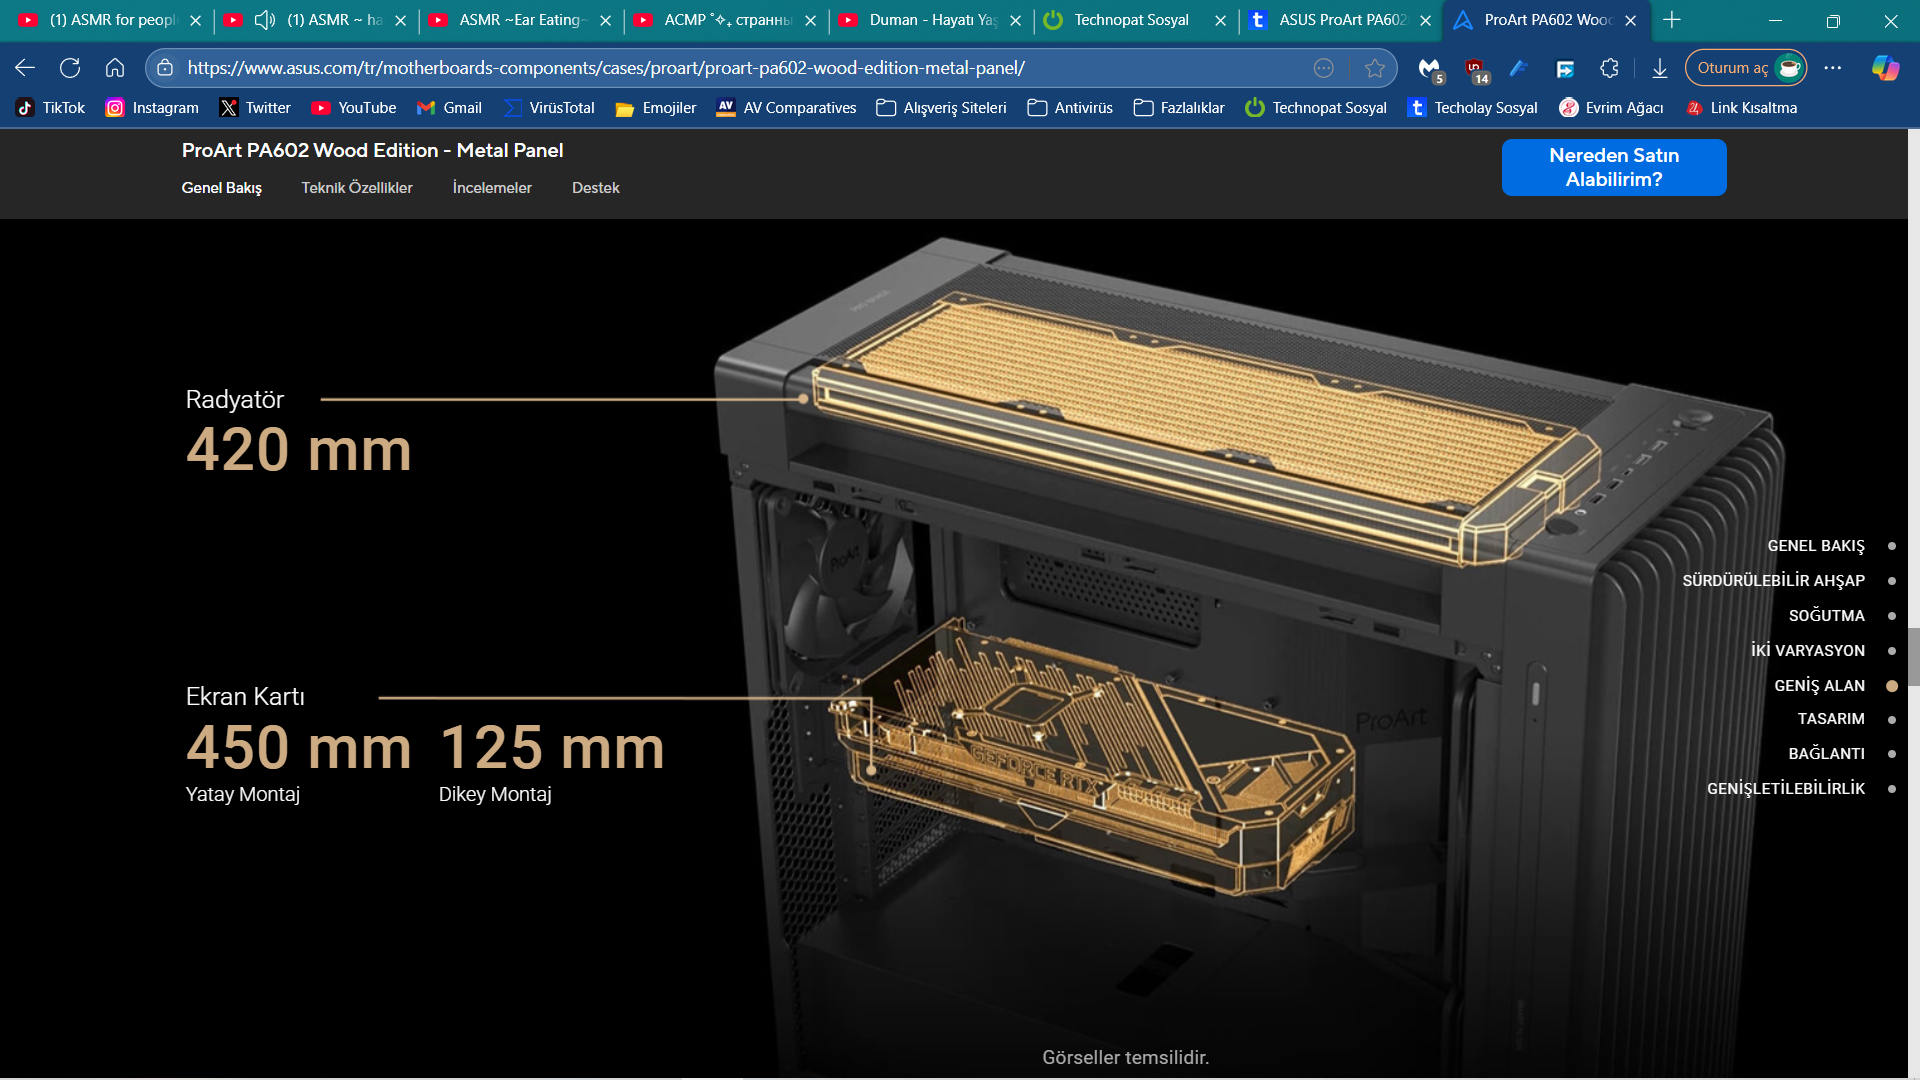Viewport: 1920px width, 1080px height.
Task: Jump to İKİ VARYASYON section dot
Action: tap(1892, 651)
